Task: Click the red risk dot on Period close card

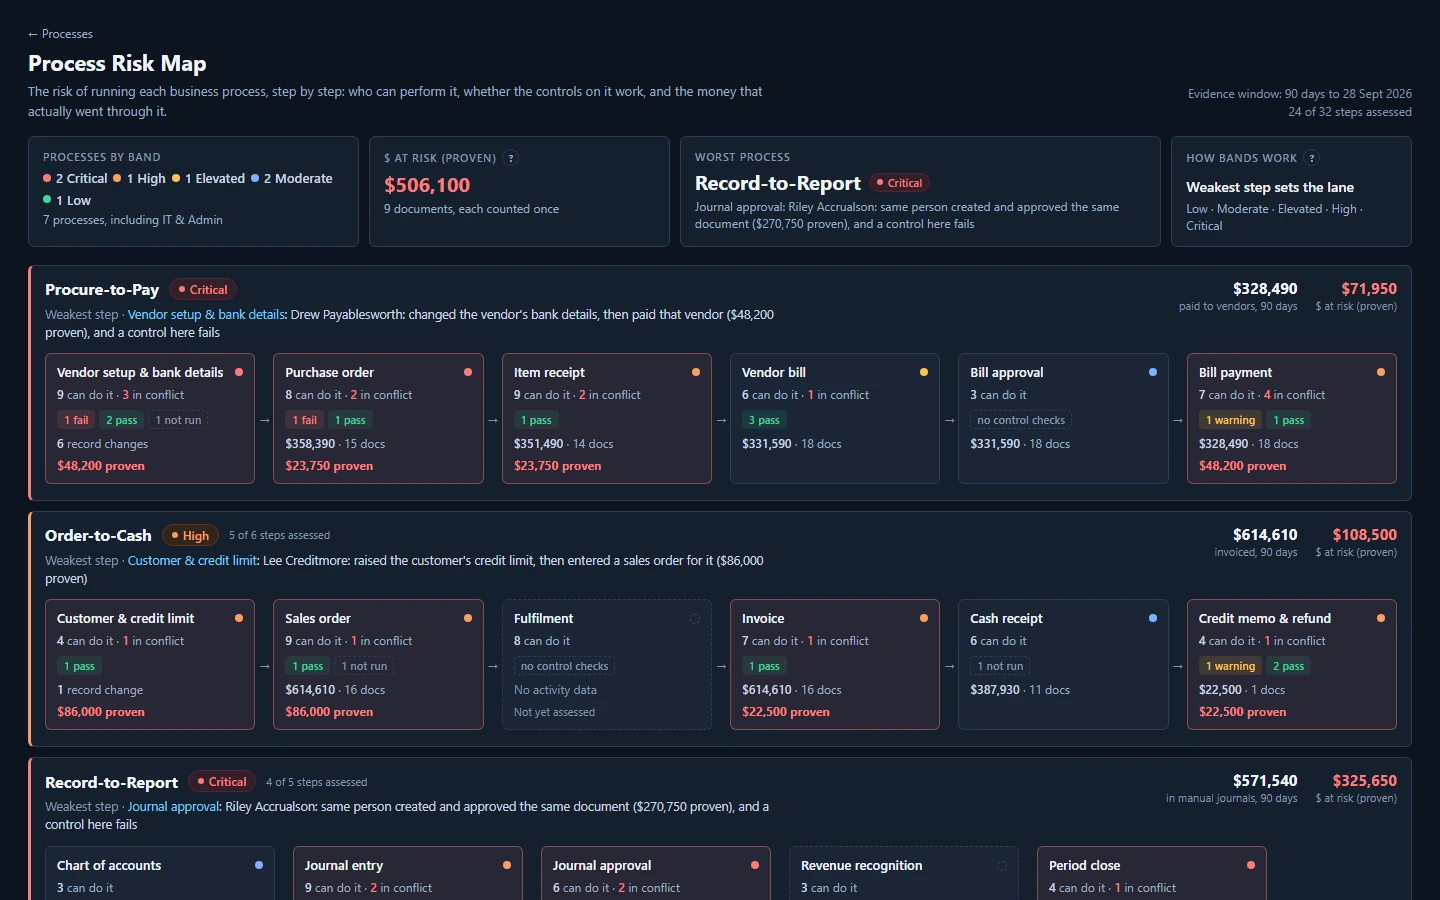Action: [1251, 865]
